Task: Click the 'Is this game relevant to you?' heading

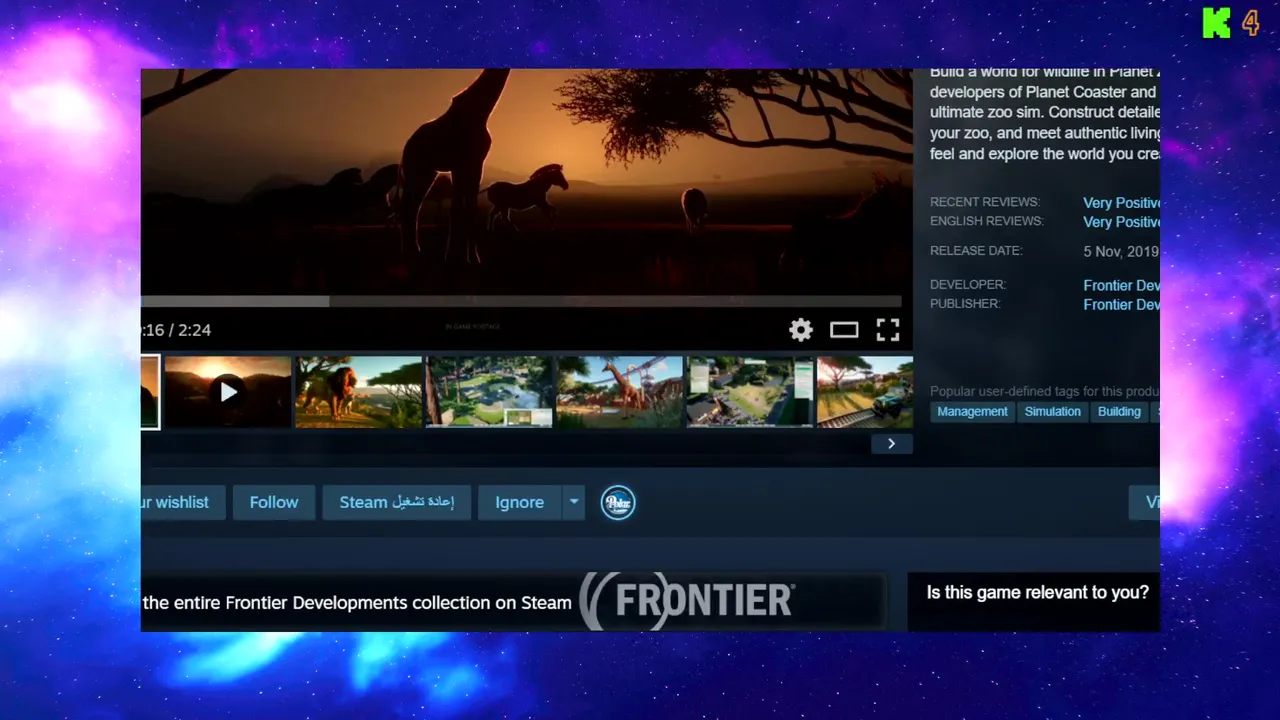Action: tap(1037, 592)
